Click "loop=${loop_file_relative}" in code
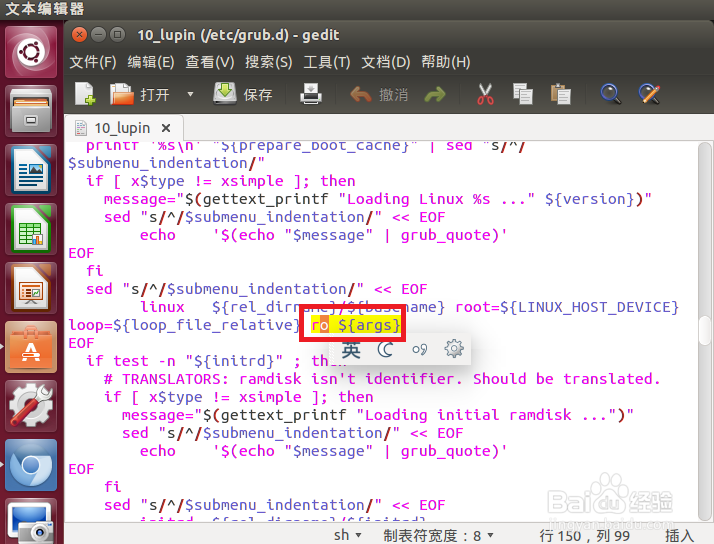 click(x=184, y=325)
